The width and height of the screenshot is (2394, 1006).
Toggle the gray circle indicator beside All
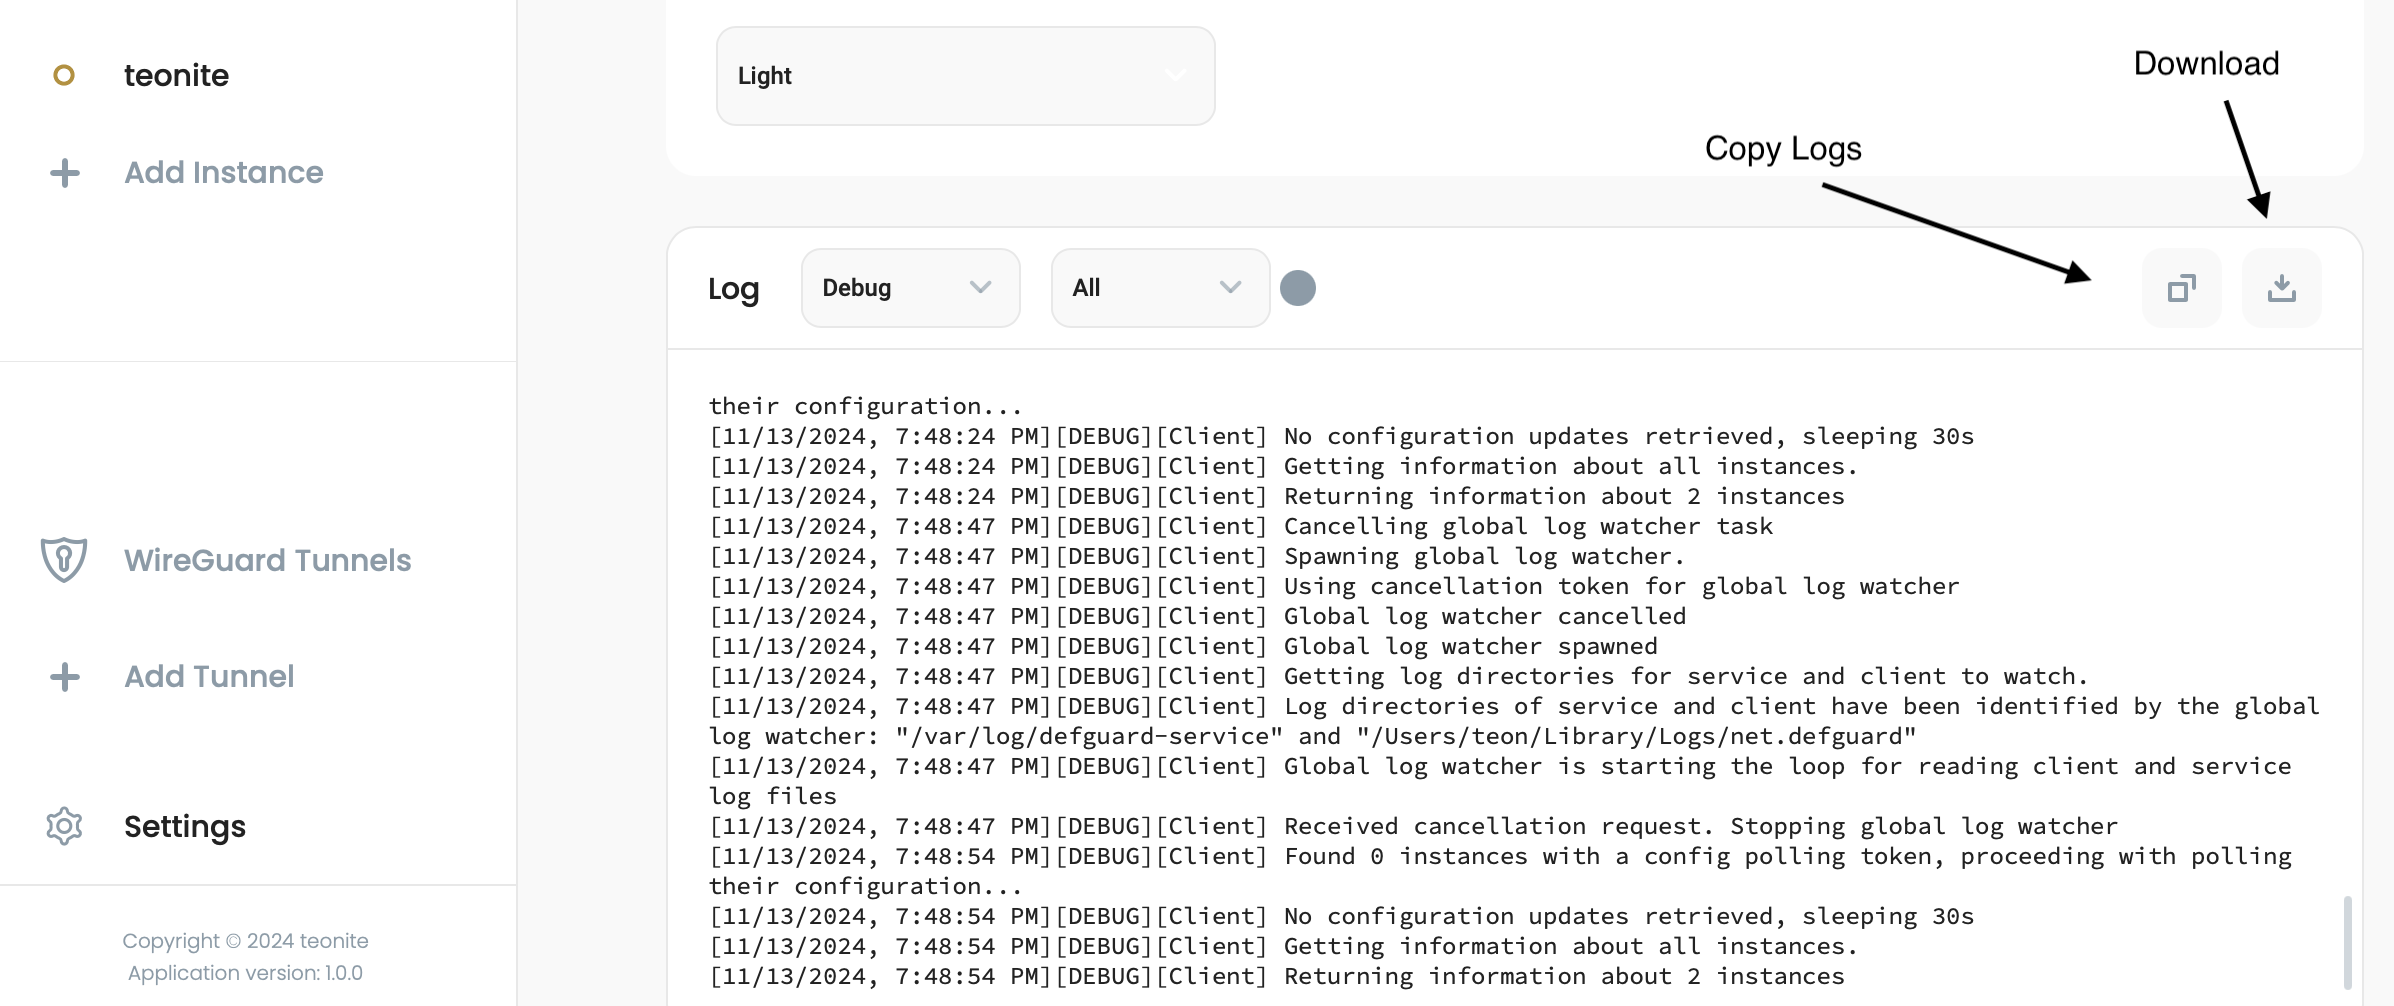pos(1298,288)
